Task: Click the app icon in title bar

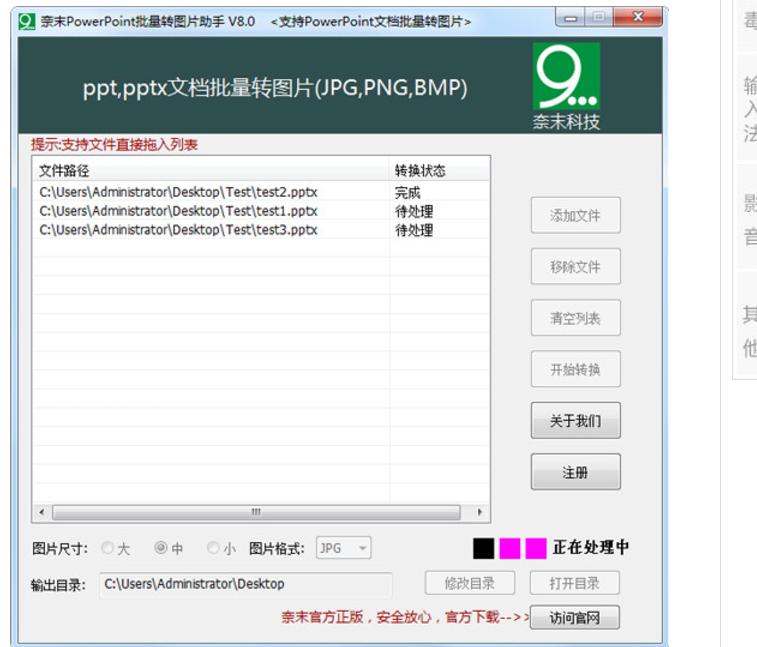Action: click(x=27, y=21)
